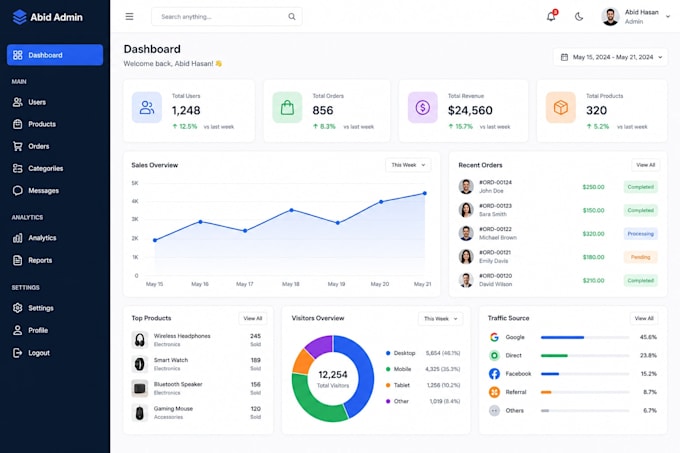This screenshot has height=453, width=680.
Task: Click the Gaming Mouse product thumbnail
Action: pyautogui.click(x=140, y=413)
